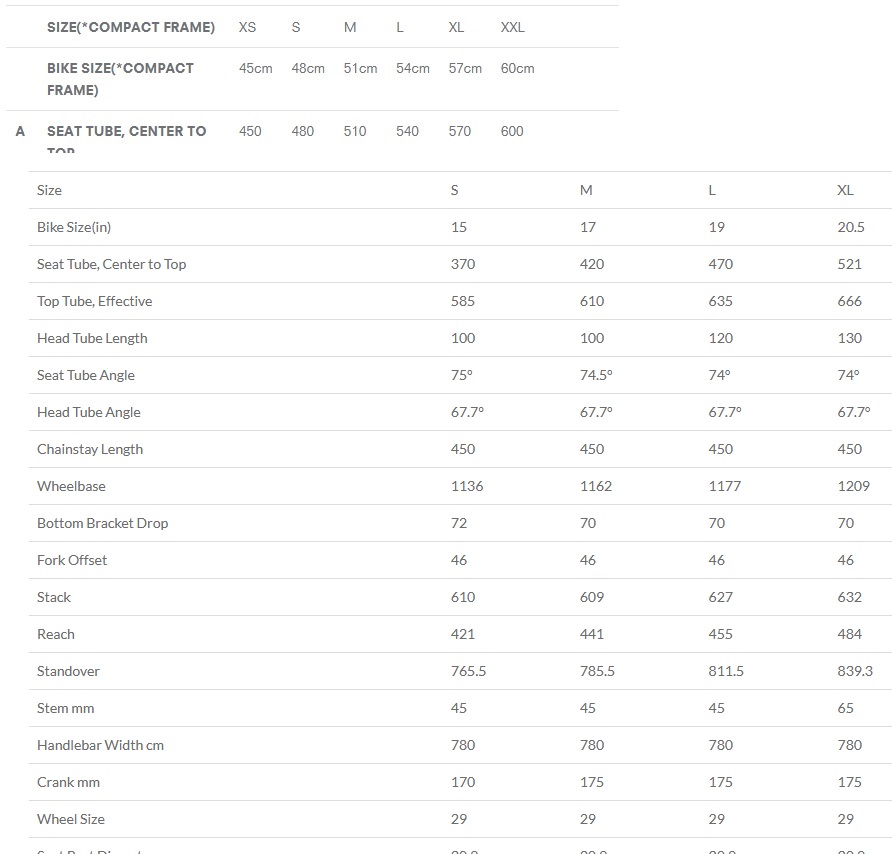Click the Stack row label
Image resolution: width=892 pixels, height=854 pixels.
(x=54, y=597)
